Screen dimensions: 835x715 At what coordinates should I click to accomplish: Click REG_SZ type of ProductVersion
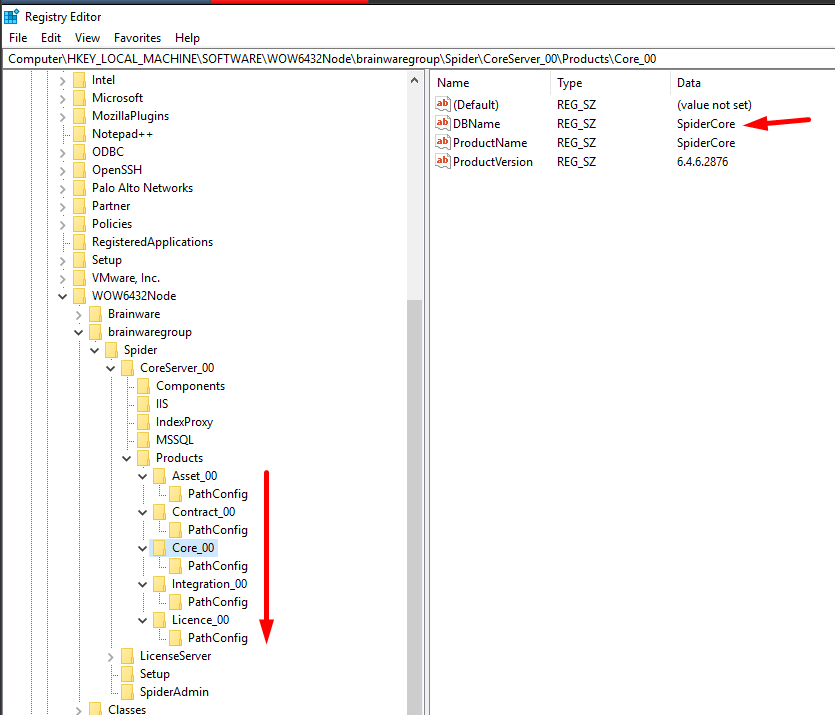[576, 162]
